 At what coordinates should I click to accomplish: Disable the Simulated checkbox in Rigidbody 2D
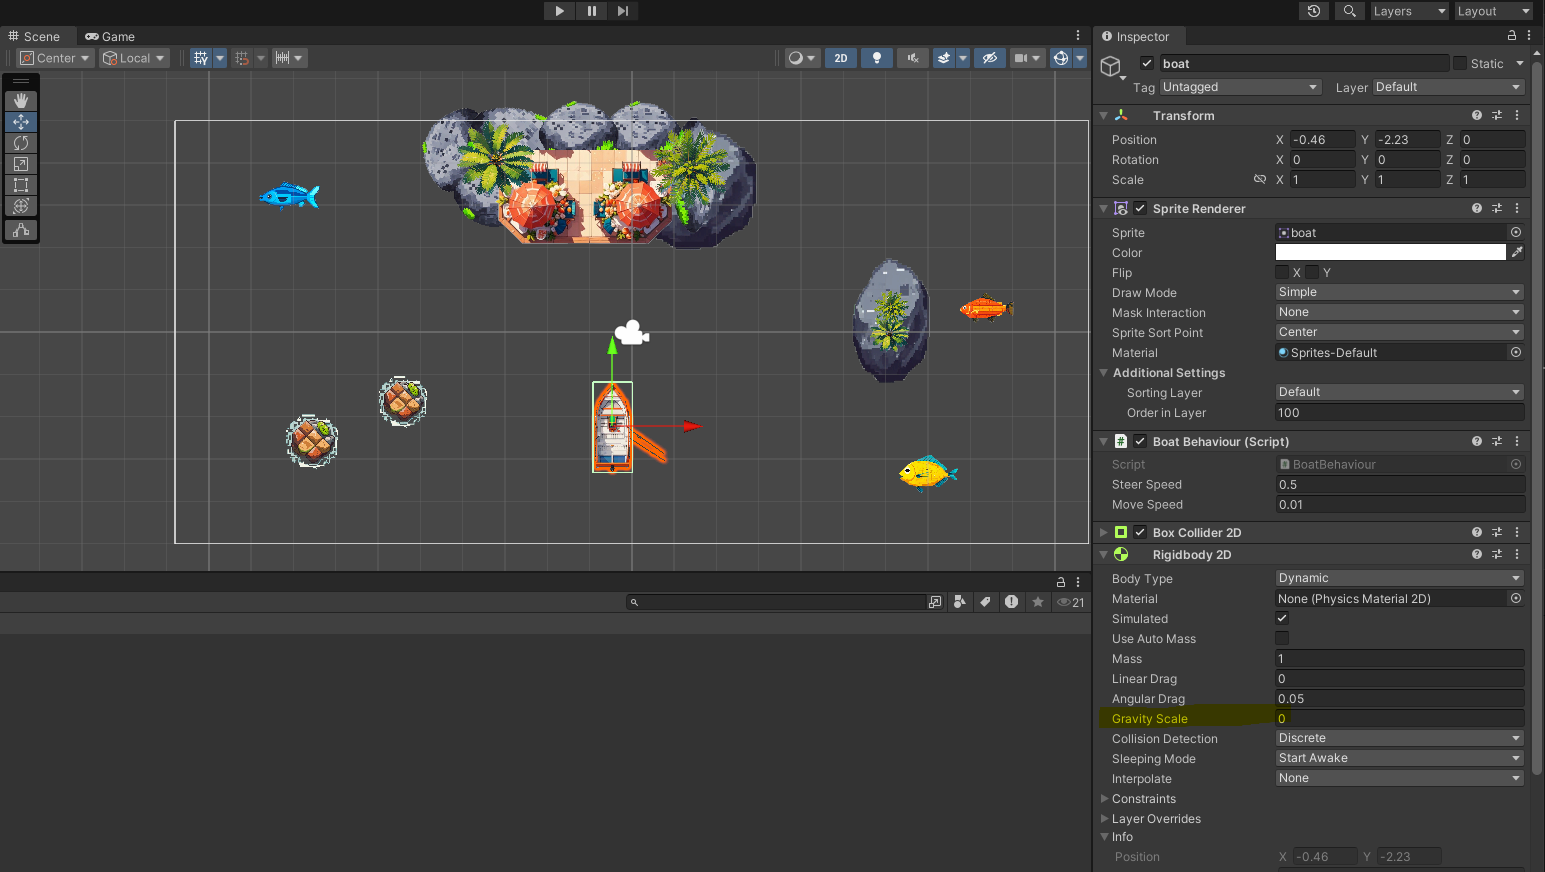click(x=1281, y=618)
